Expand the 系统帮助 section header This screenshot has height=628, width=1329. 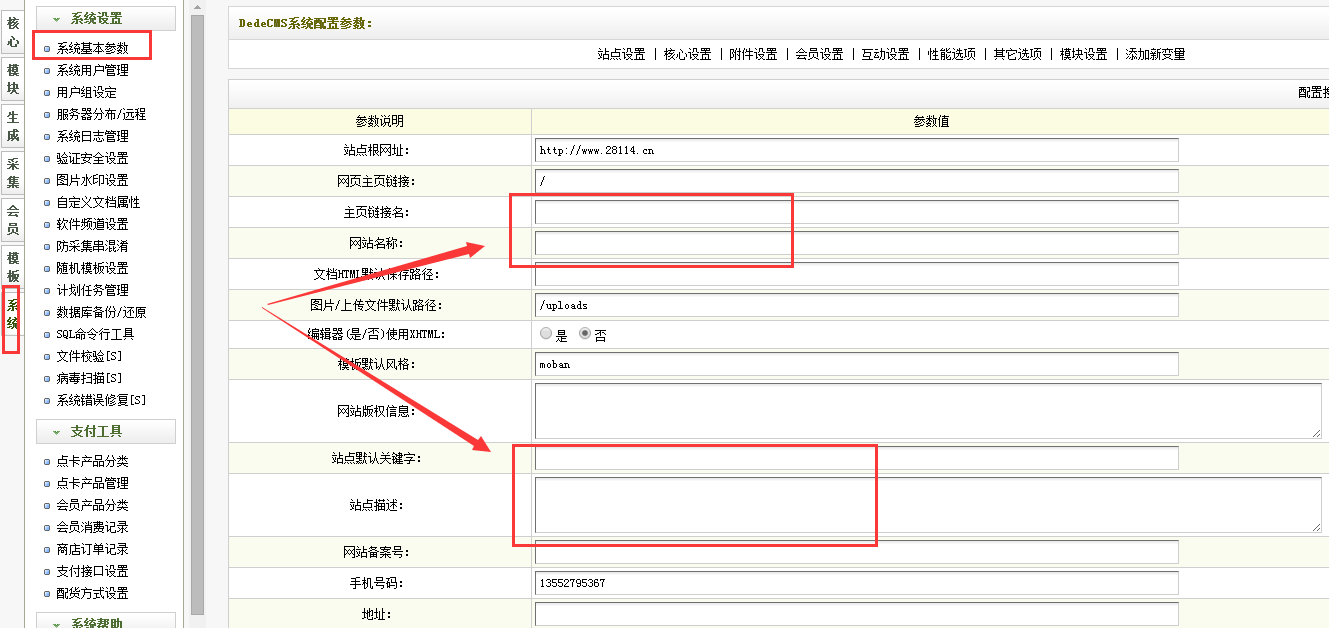pos(105,622)
